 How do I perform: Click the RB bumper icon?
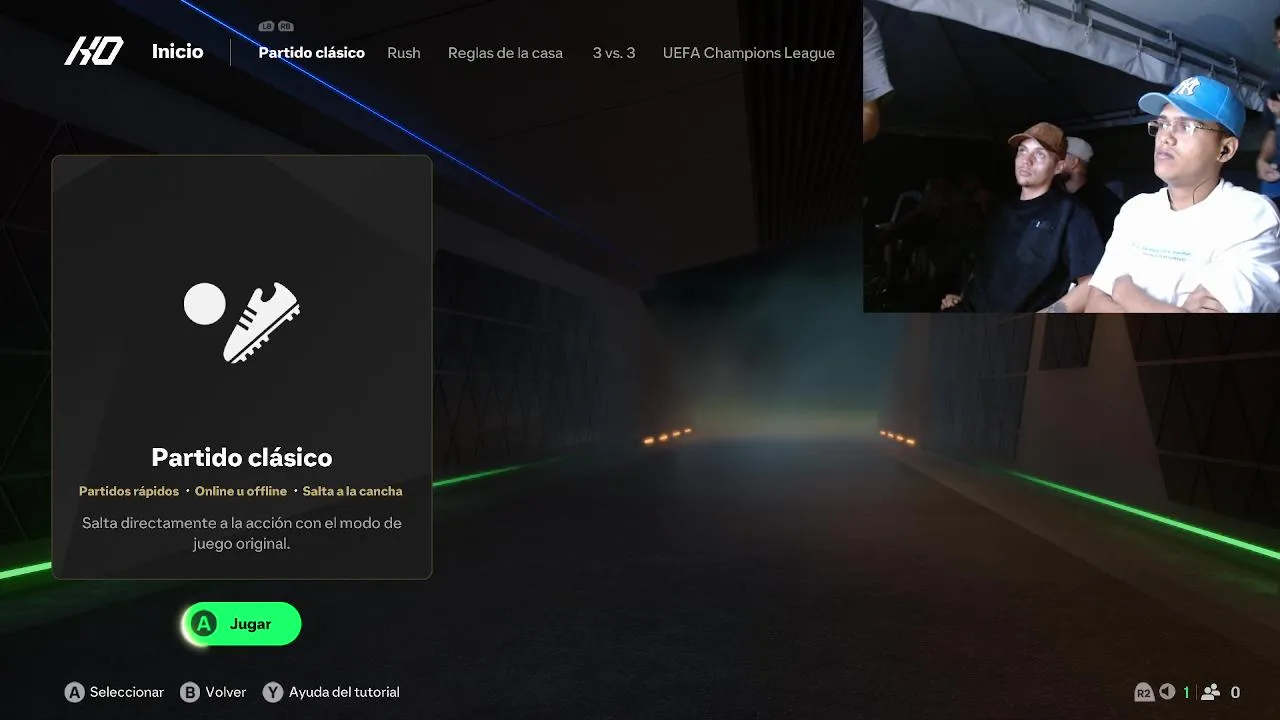coord(285,27)
